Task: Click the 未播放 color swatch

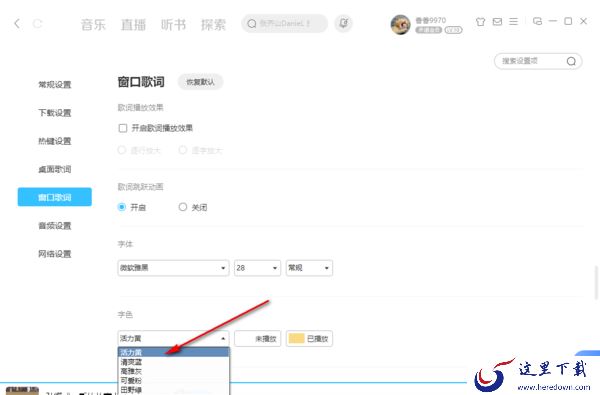Action: point(258,338)
